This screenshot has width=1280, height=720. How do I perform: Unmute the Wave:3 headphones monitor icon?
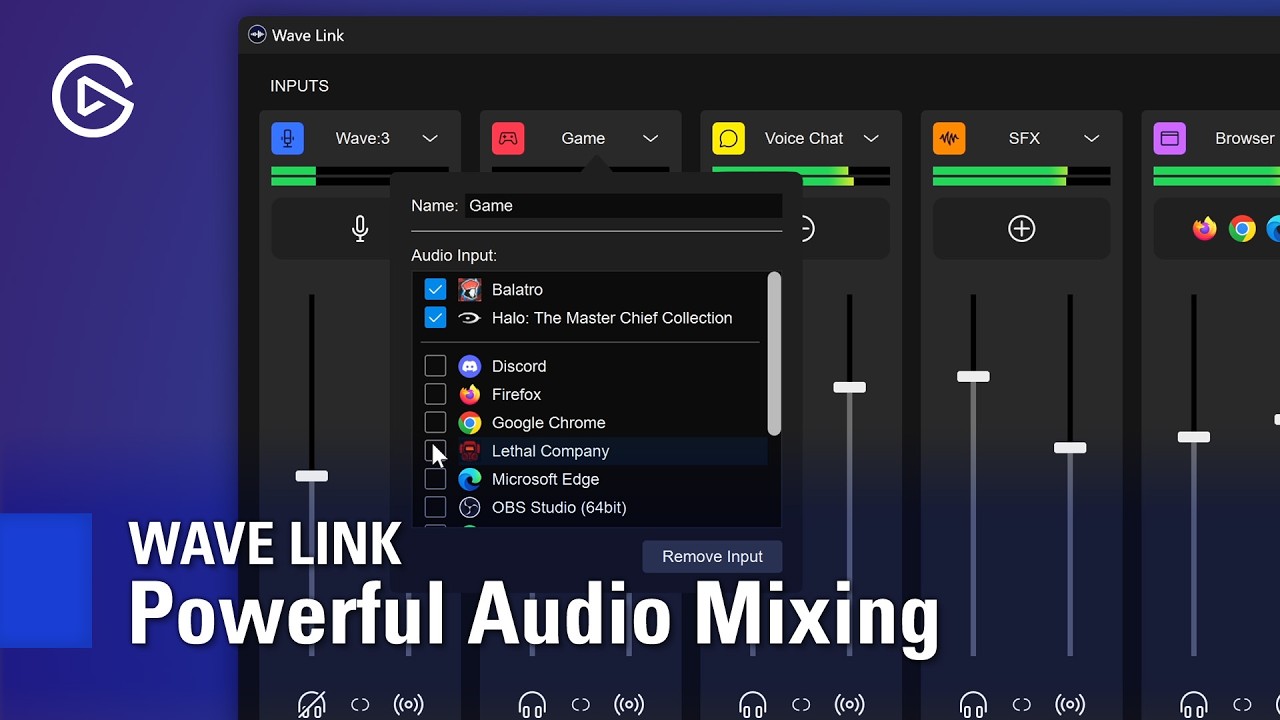[x=312, y=705]
